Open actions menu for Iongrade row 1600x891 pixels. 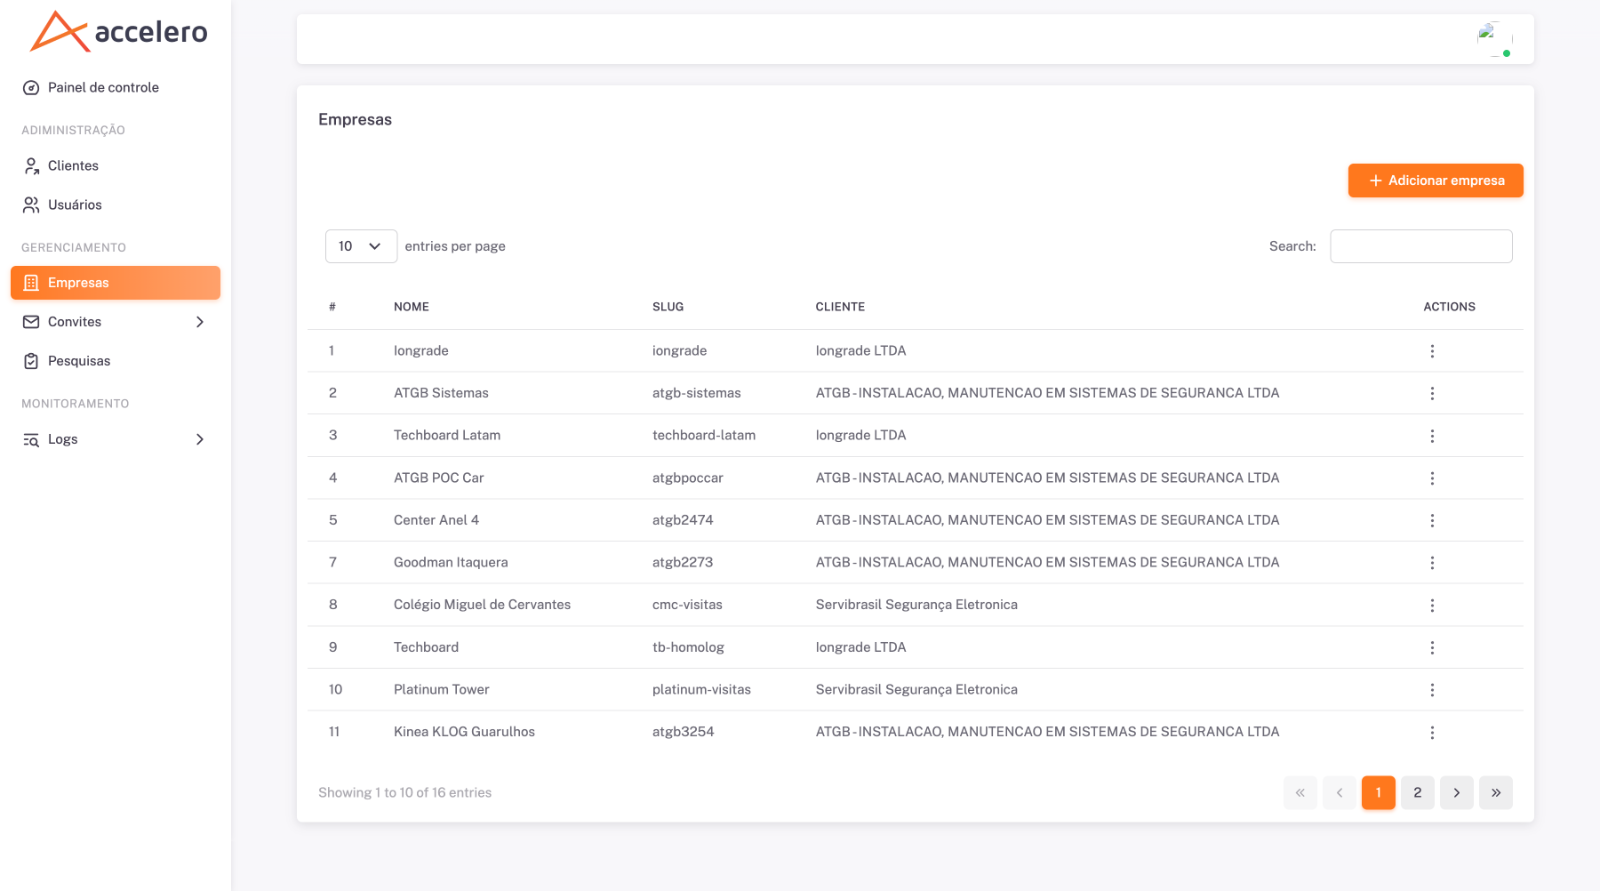click(x=1432, y=351)
